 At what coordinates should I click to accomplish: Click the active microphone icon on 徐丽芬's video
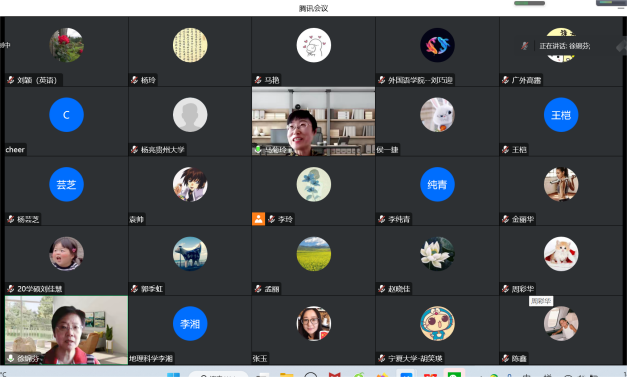point(11,358)
